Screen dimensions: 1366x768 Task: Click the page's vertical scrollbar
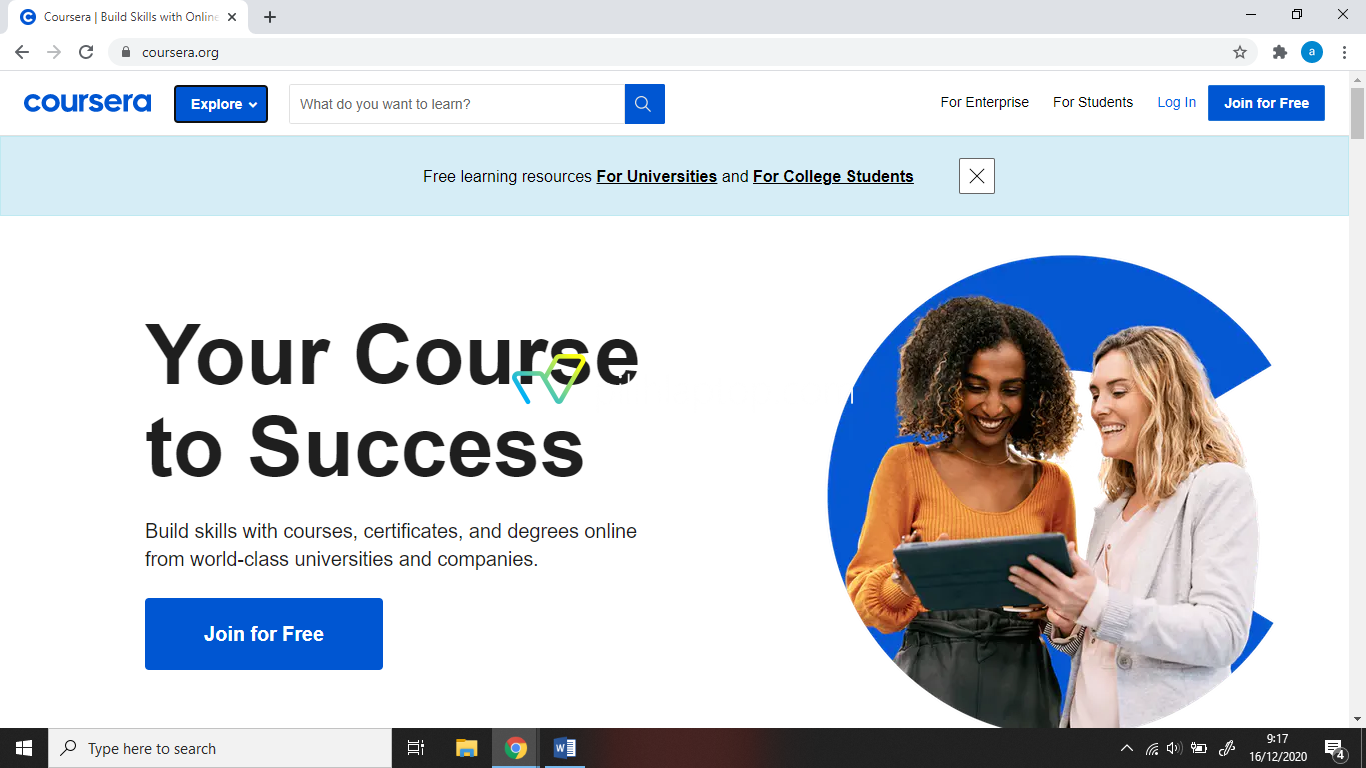pyautogui.click(x=1357, y=400)
